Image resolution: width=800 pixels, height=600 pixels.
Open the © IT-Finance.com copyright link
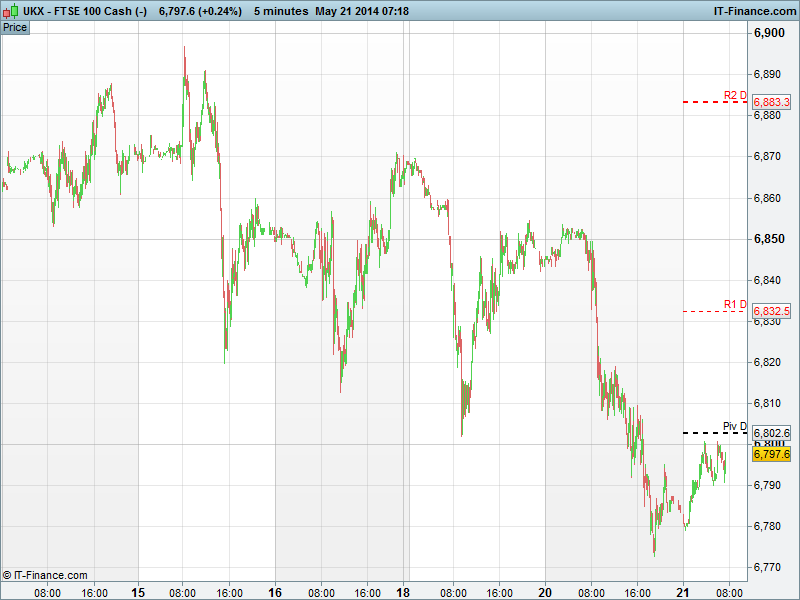pos(45,575)
